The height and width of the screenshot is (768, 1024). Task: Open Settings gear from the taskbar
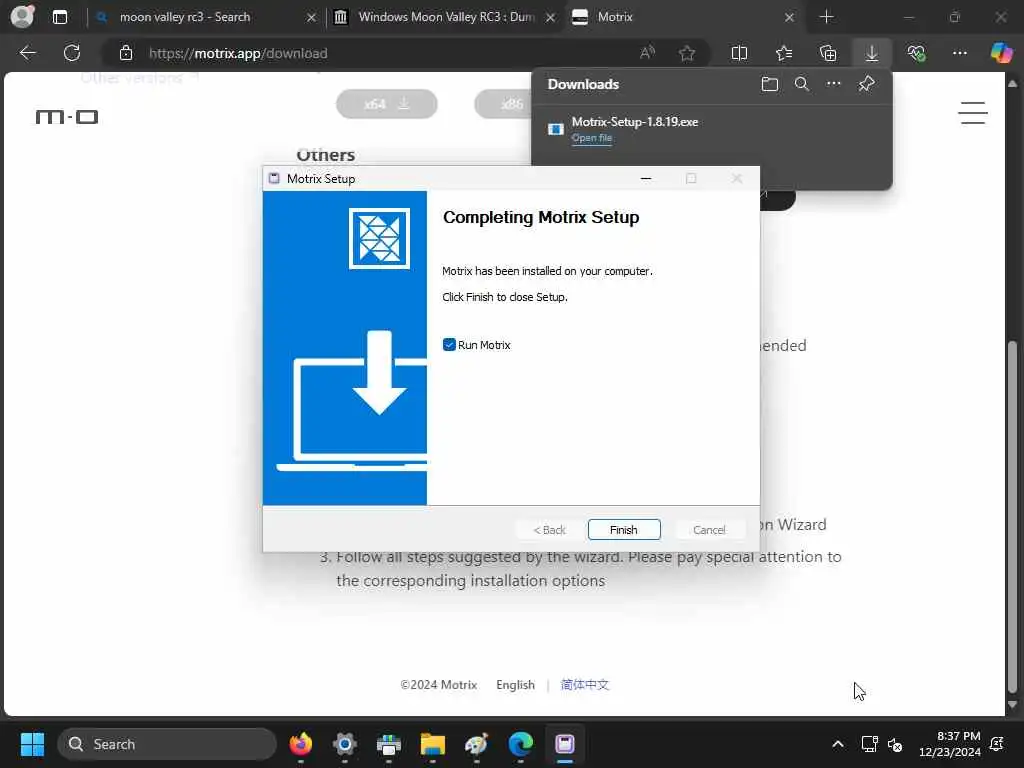click(344, 744)
